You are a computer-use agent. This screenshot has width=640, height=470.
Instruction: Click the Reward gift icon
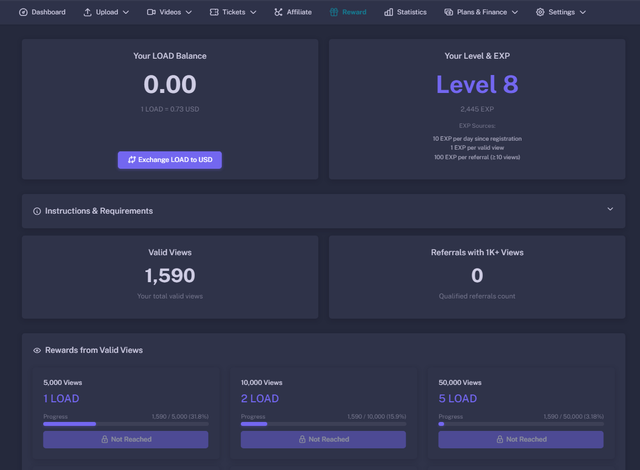click(x=334, y=12)
